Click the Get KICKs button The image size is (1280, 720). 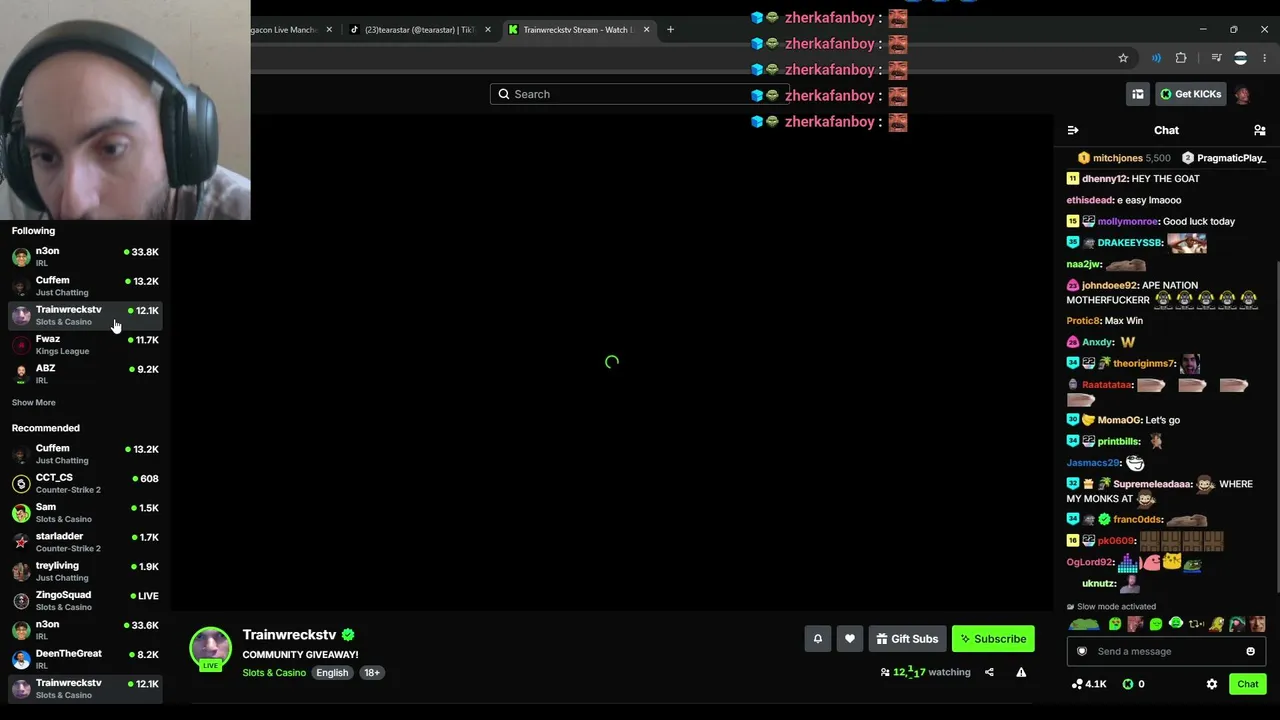point(1190,94)
